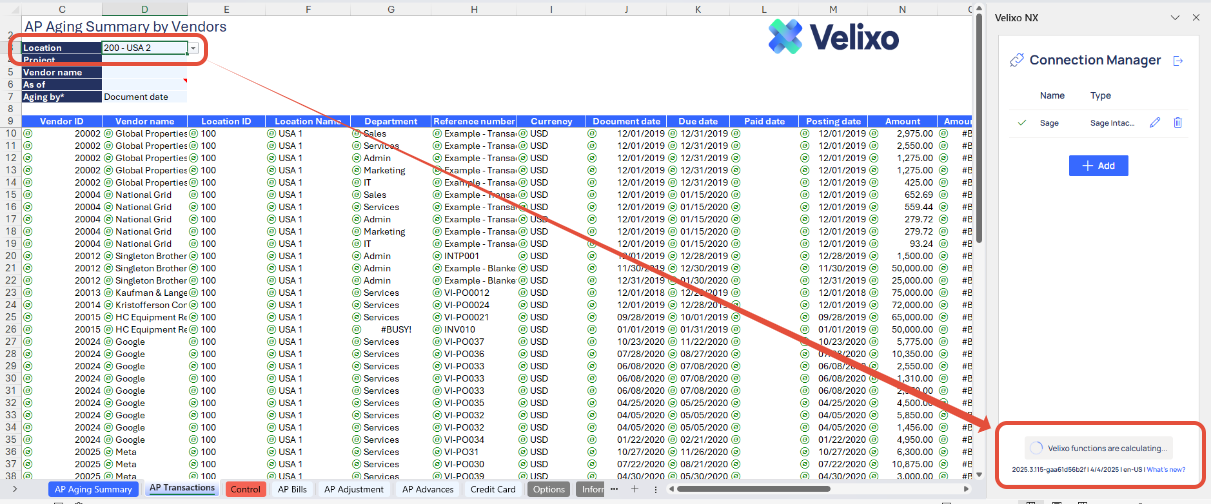Collapse the Velixo NX pane chevron
The image size is (1211, 504).
[x=1175, y=17]
